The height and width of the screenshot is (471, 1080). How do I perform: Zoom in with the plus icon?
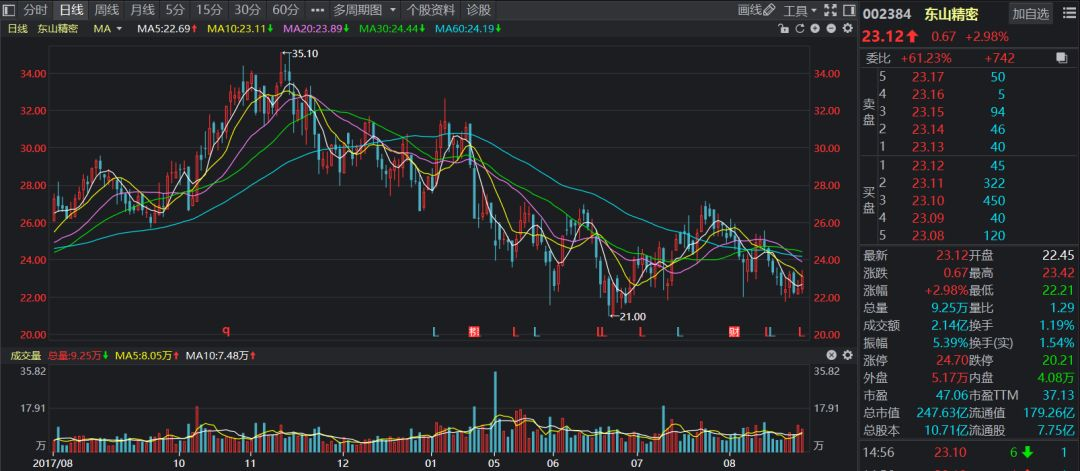tap(813, 28)
